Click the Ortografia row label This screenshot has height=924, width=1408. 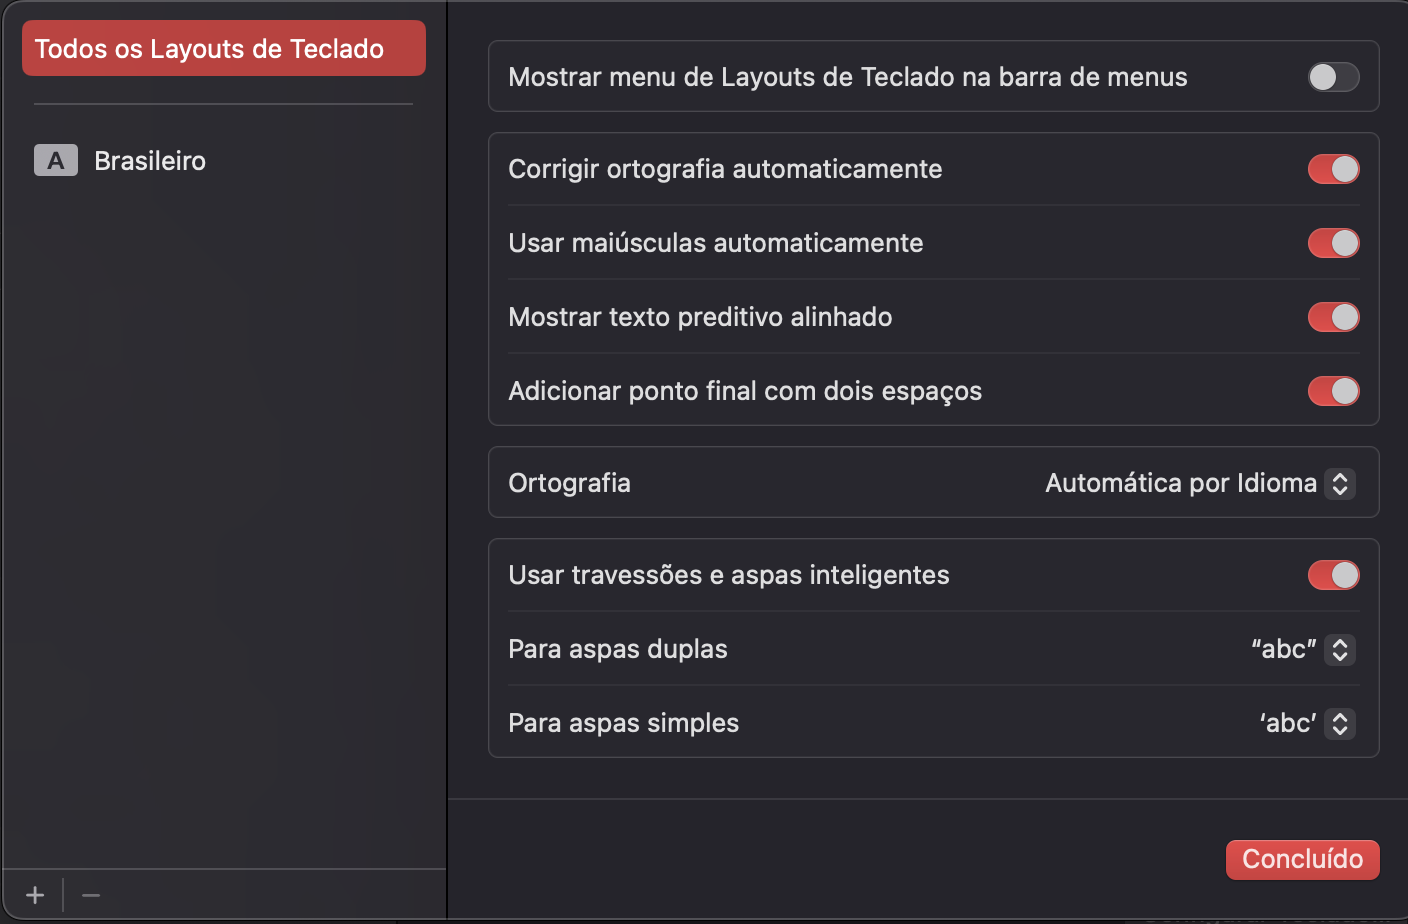[x=569, y=483]
